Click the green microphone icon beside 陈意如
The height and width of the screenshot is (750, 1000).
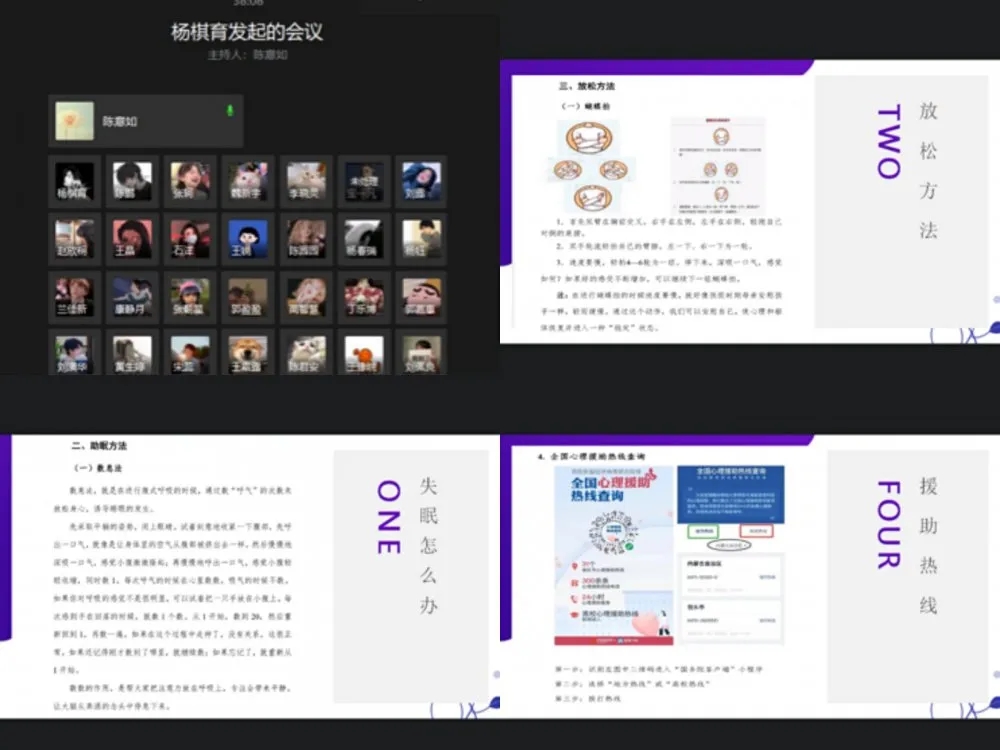[x=230, y=110]
